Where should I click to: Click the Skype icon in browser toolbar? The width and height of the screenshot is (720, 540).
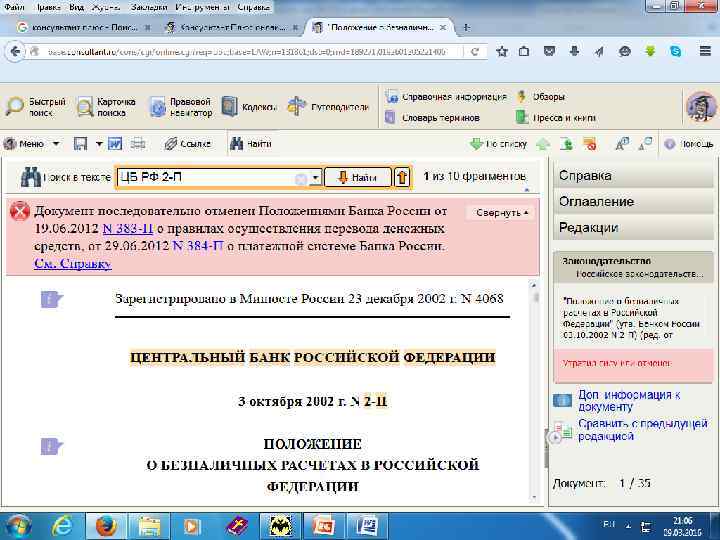675,51
